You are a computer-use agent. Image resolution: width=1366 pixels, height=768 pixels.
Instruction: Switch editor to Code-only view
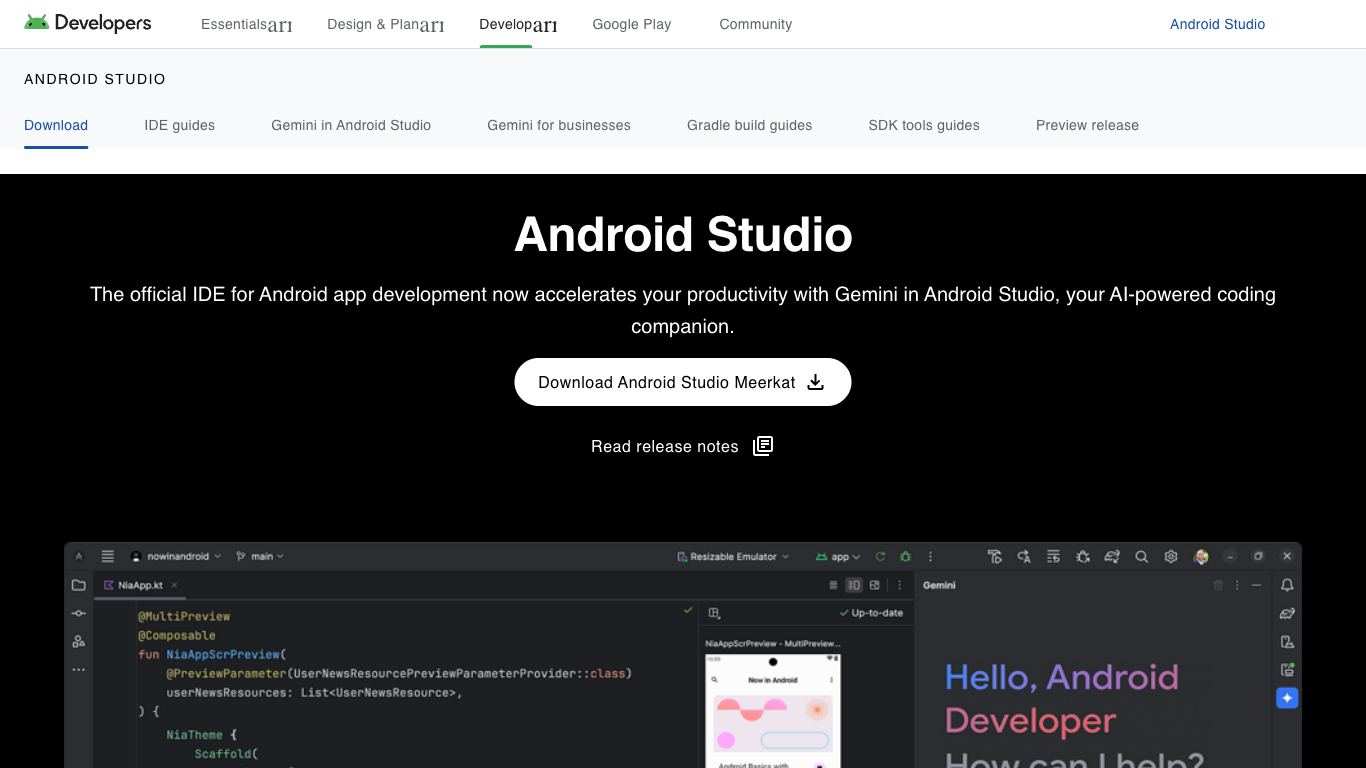[834, 585]
